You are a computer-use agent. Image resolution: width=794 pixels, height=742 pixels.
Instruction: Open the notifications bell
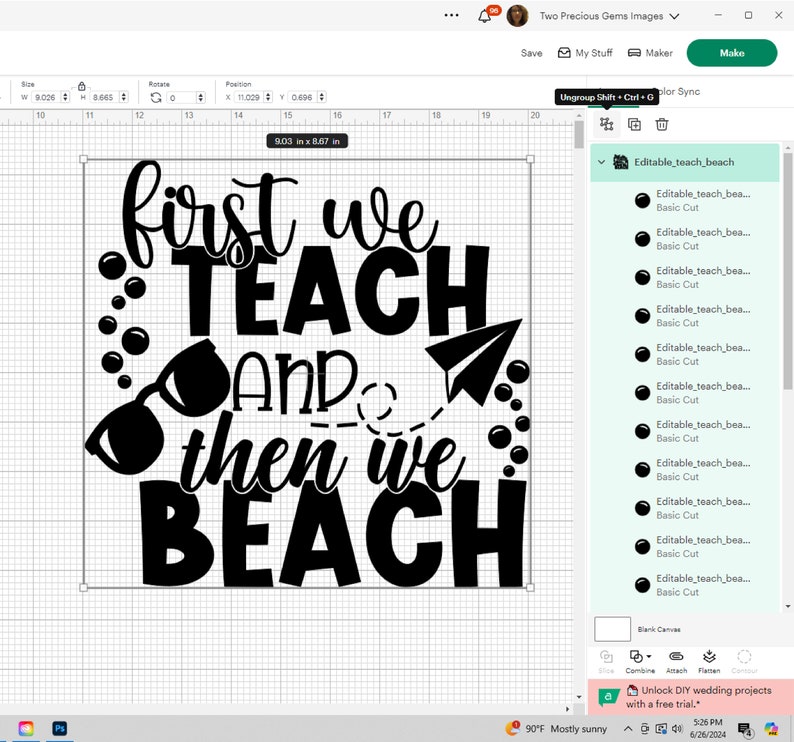tap(485, 16)
